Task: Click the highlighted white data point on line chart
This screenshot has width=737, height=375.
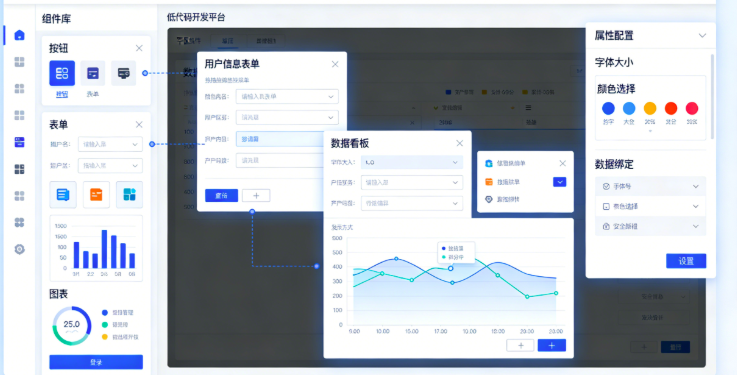Action: [450, 268]
